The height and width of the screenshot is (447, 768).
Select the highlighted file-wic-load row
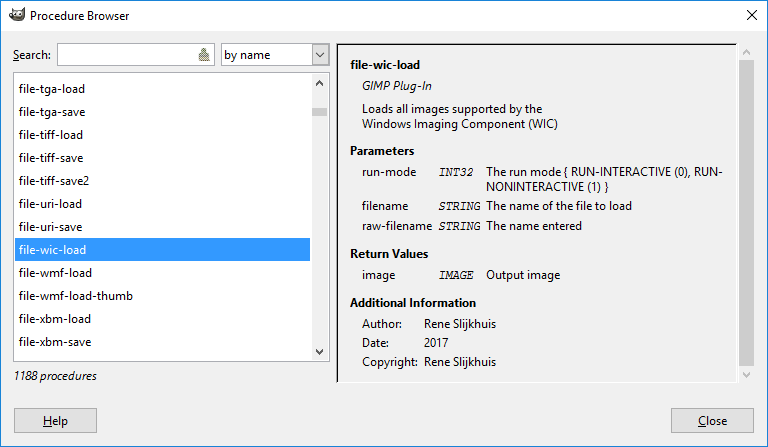click(162, 250)
